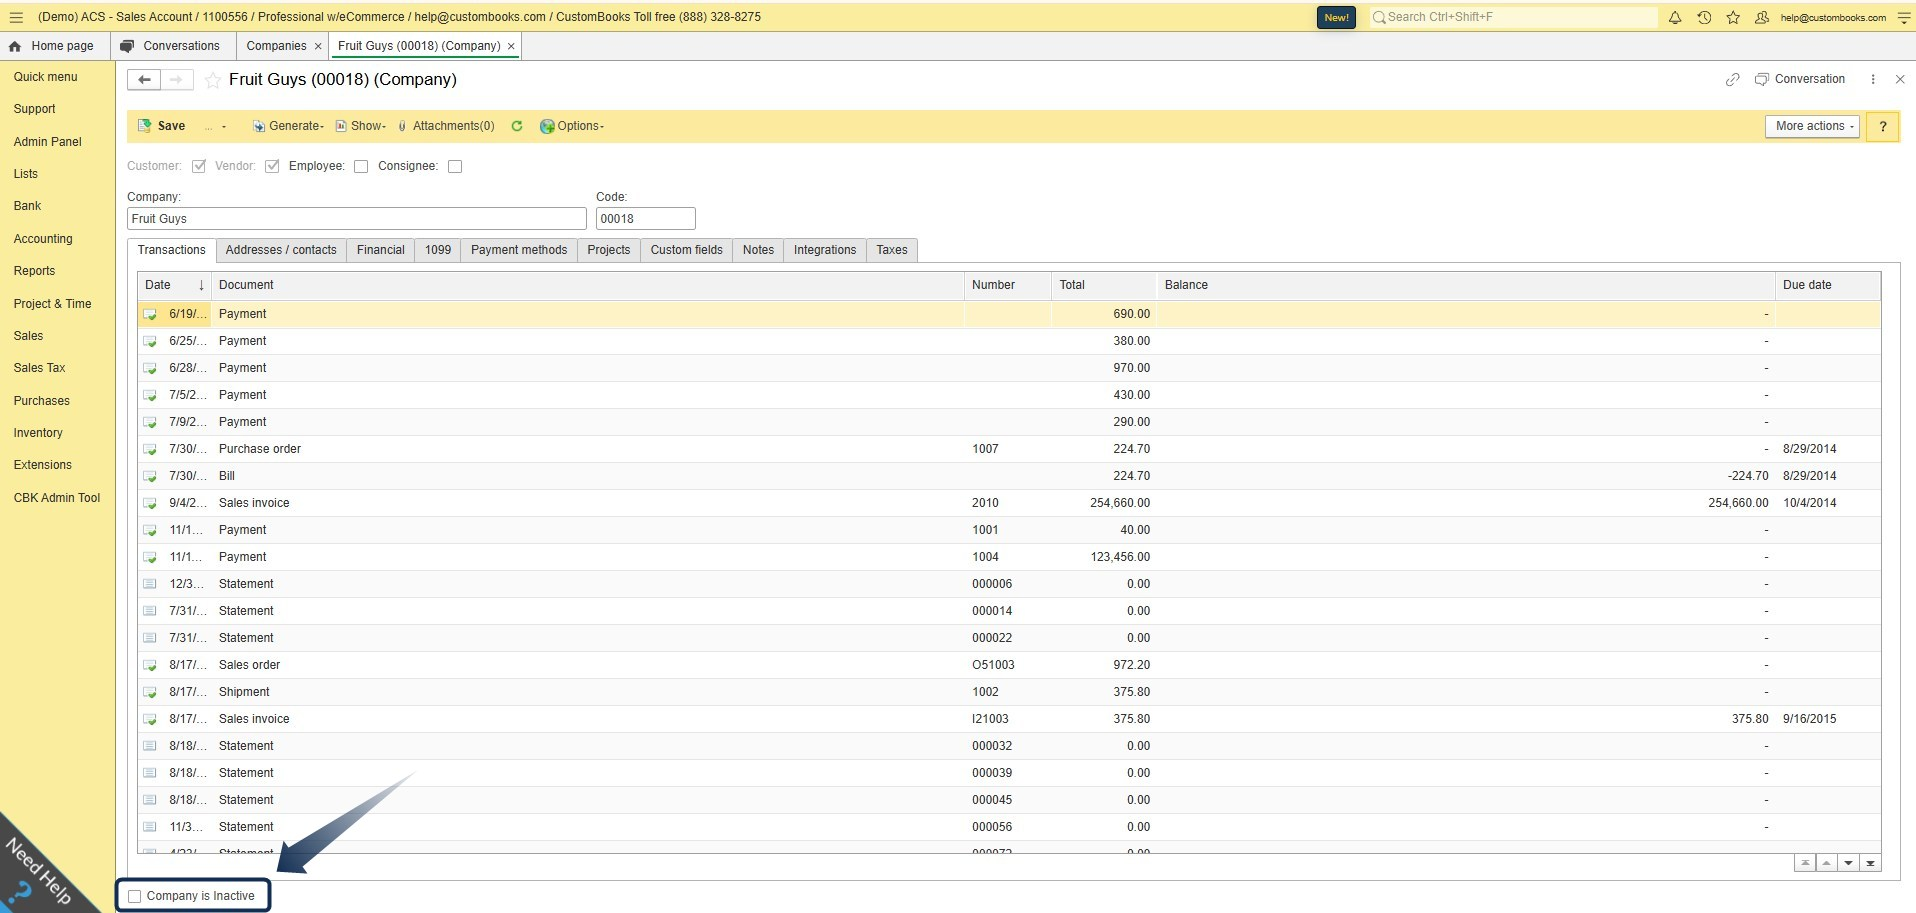The image size is (1916, 913).
Task: Open the Payment methods tab
Action: (x=519, y=250)
